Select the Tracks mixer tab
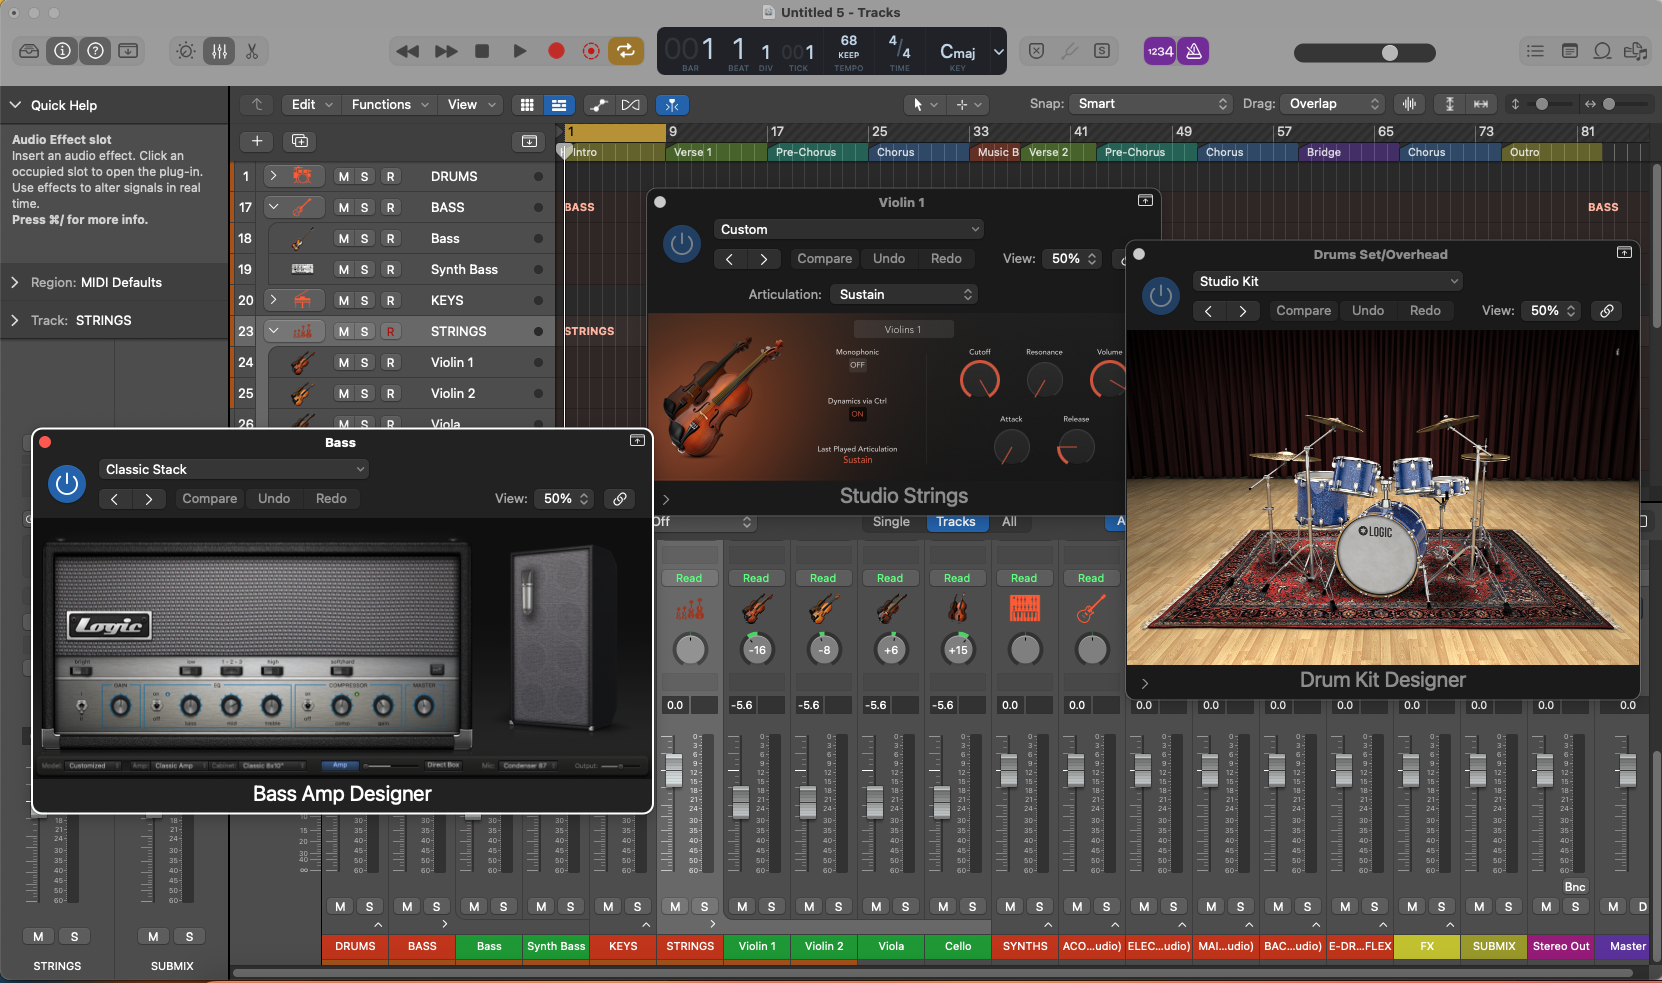The width and height of the screenshot is (1662, 983). coord(956,522)
